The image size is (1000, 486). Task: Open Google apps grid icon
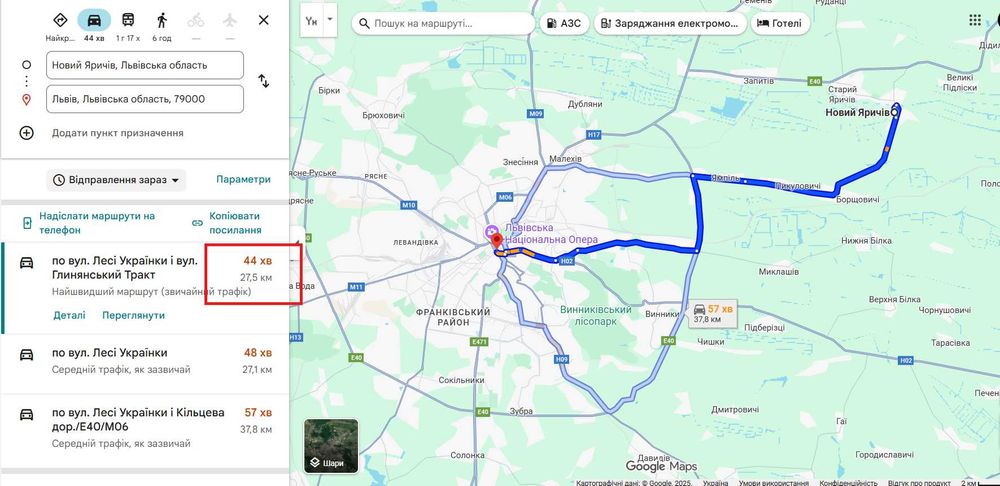coord(974,20)
